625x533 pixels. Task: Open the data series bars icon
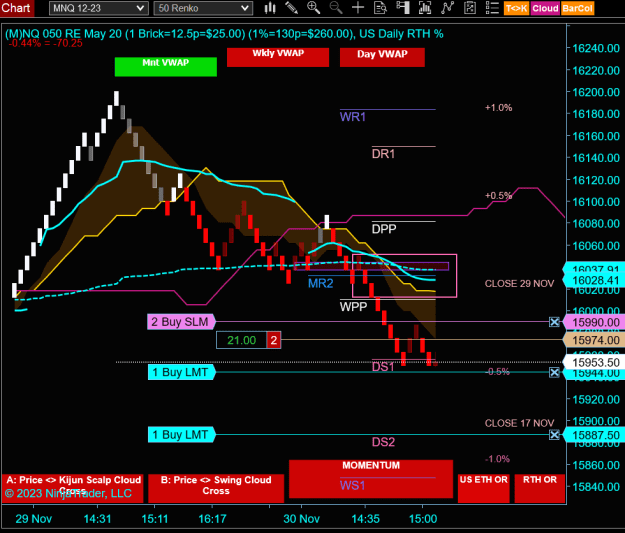pyautogui.click(x=425, y=8)
